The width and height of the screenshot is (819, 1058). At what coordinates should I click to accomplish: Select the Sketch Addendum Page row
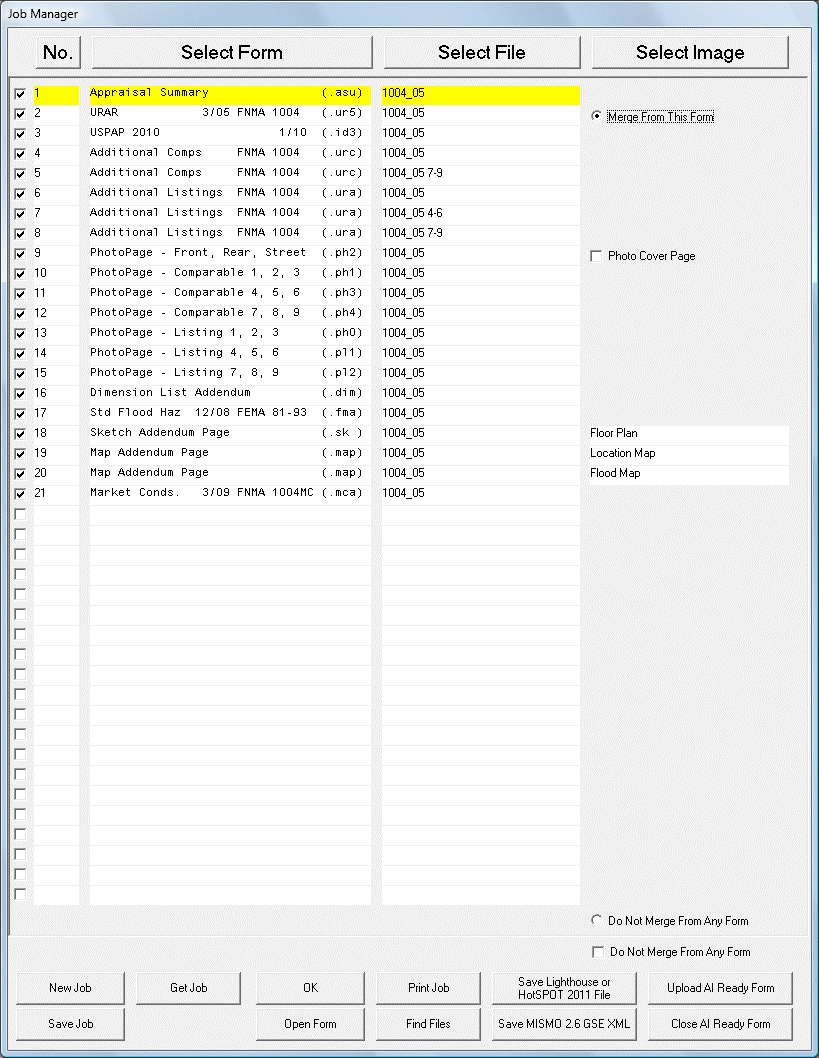pos(230,433)
